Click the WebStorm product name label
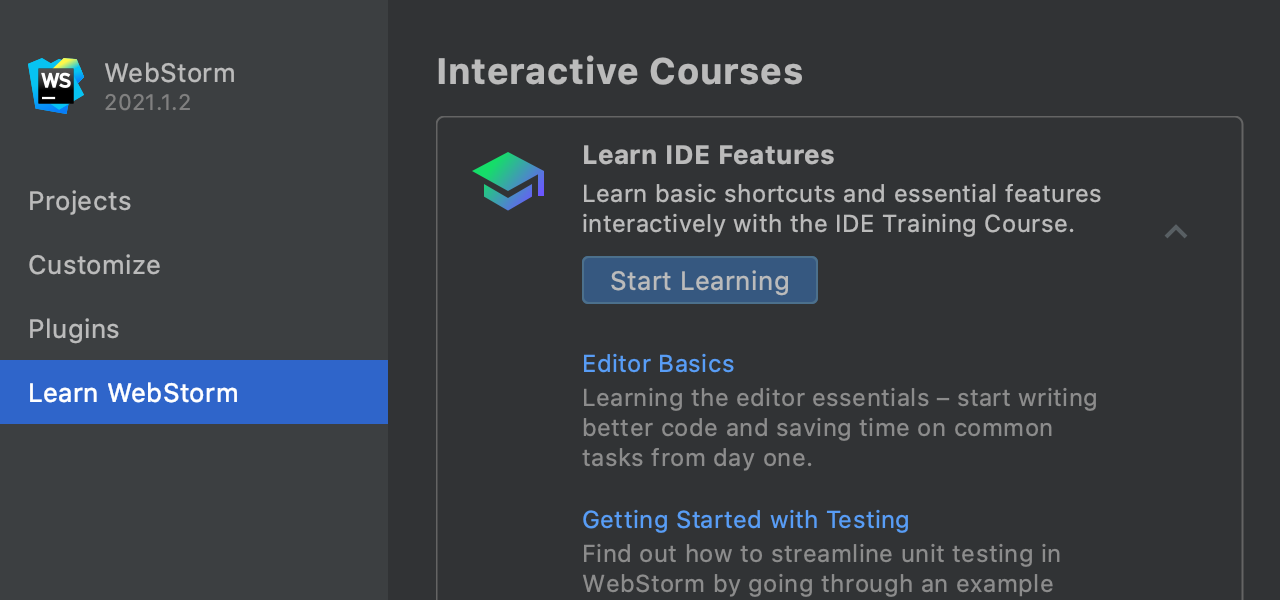 click(169, 73)
